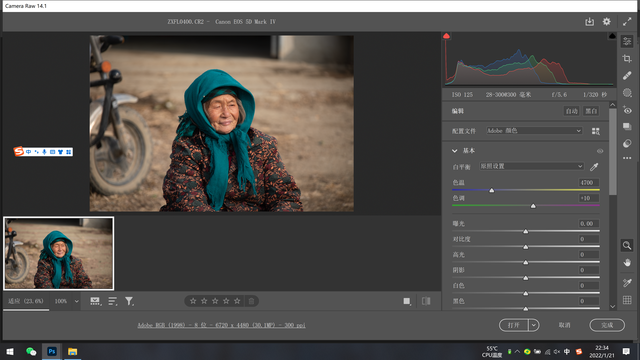This screenshot has height=360, width=640.
Task: Click the 阴影 shadows slider handle
Action: 526,278
